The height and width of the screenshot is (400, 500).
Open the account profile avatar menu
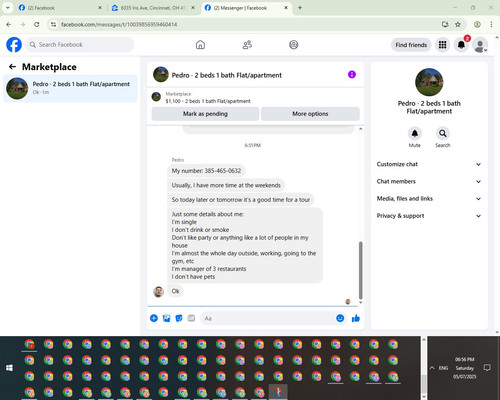(480, 45)
